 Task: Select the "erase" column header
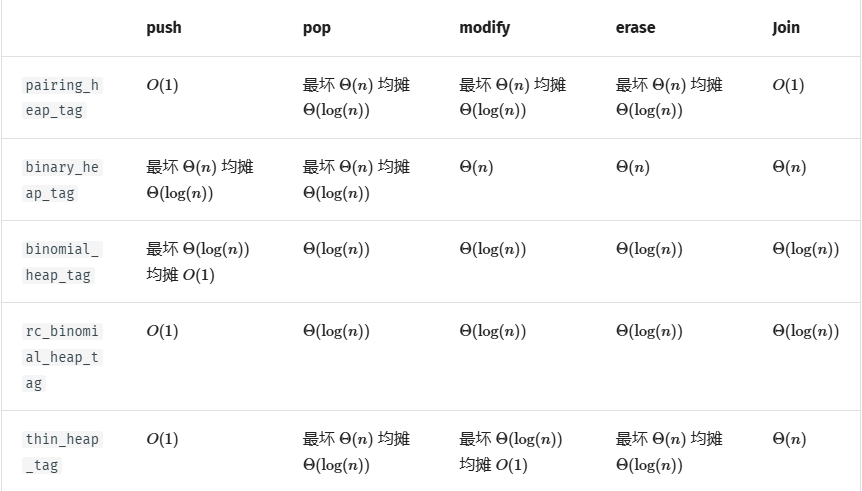coord(635,28)
